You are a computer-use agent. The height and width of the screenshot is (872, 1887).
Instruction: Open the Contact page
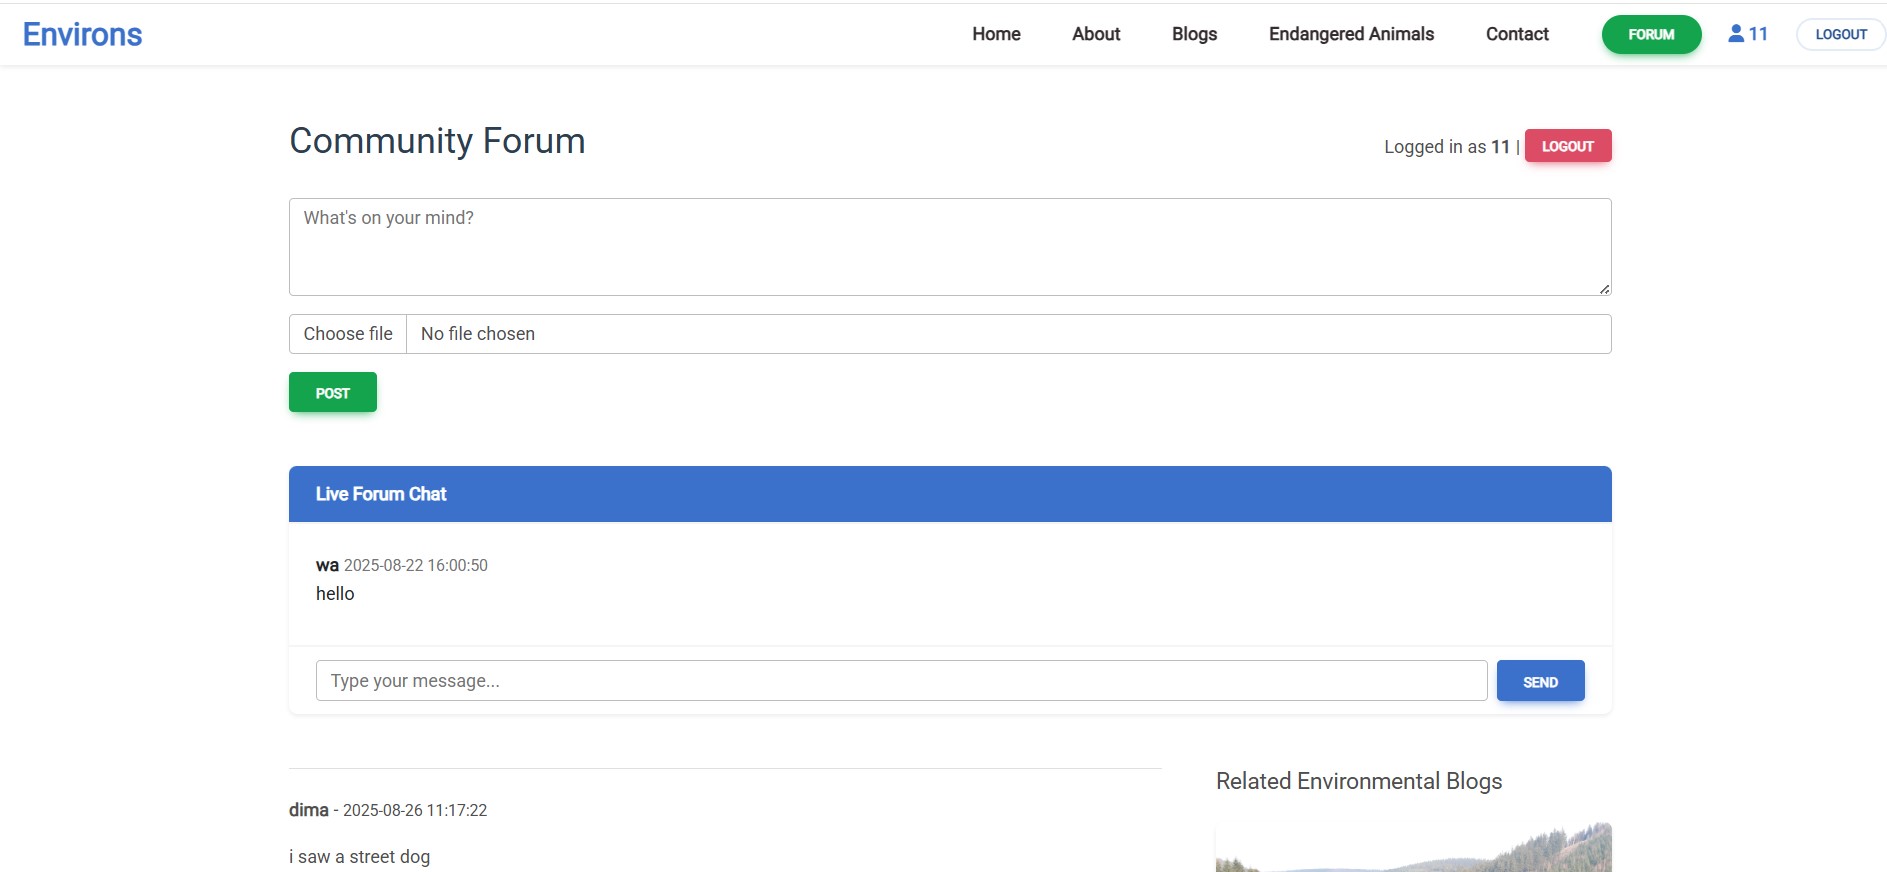tap(1517, 34)
